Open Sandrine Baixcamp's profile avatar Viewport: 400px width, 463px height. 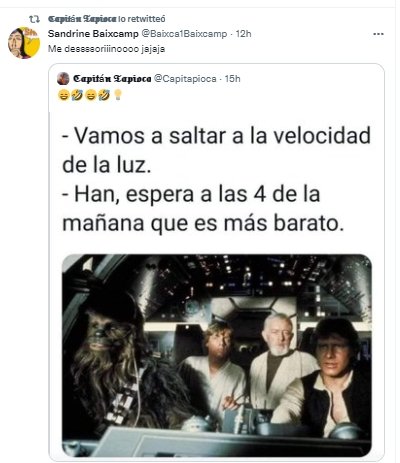[x=24, y=43]
